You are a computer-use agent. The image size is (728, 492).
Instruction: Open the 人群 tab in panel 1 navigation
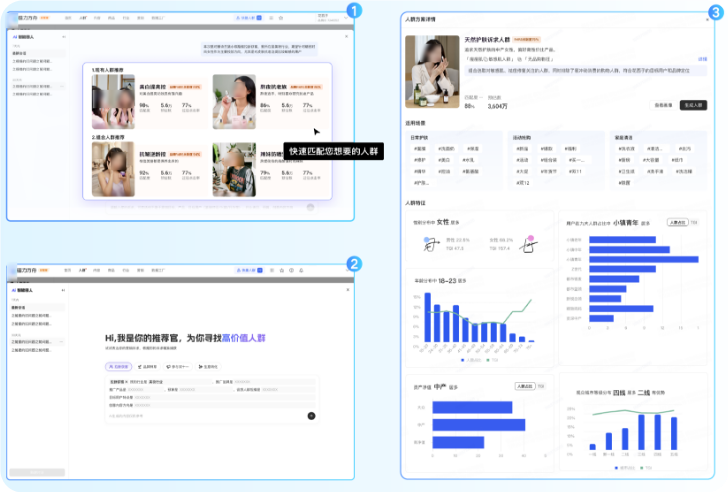(82, 18)
